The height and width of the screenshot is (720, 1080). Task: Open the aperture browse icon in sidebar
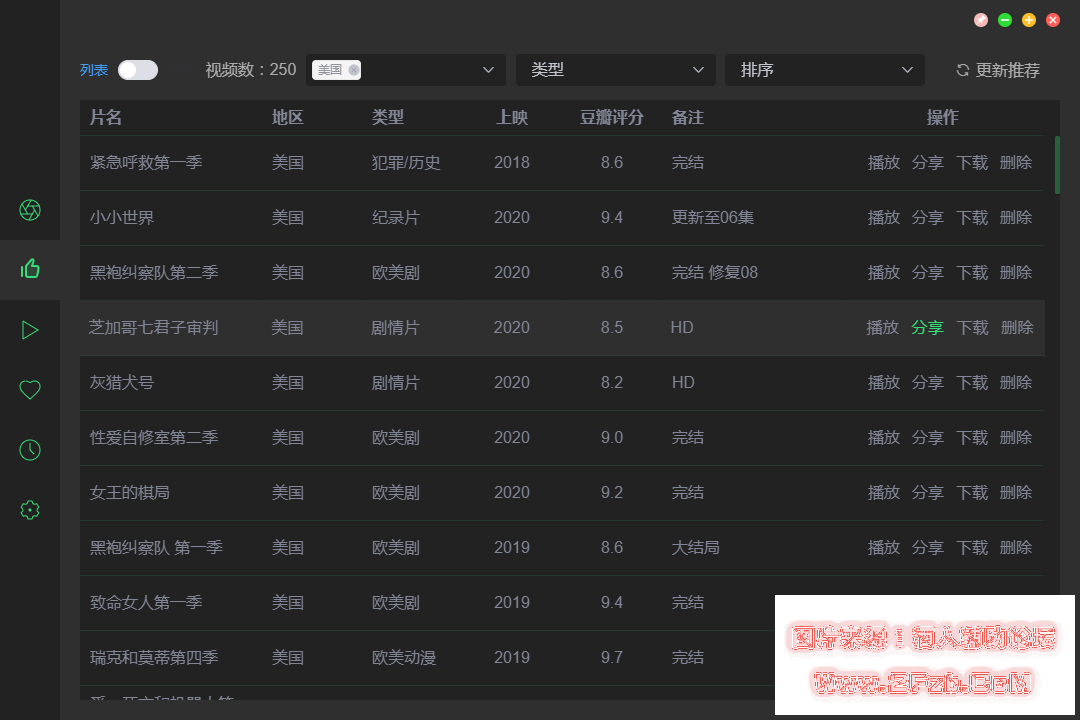tap(30, 210)
